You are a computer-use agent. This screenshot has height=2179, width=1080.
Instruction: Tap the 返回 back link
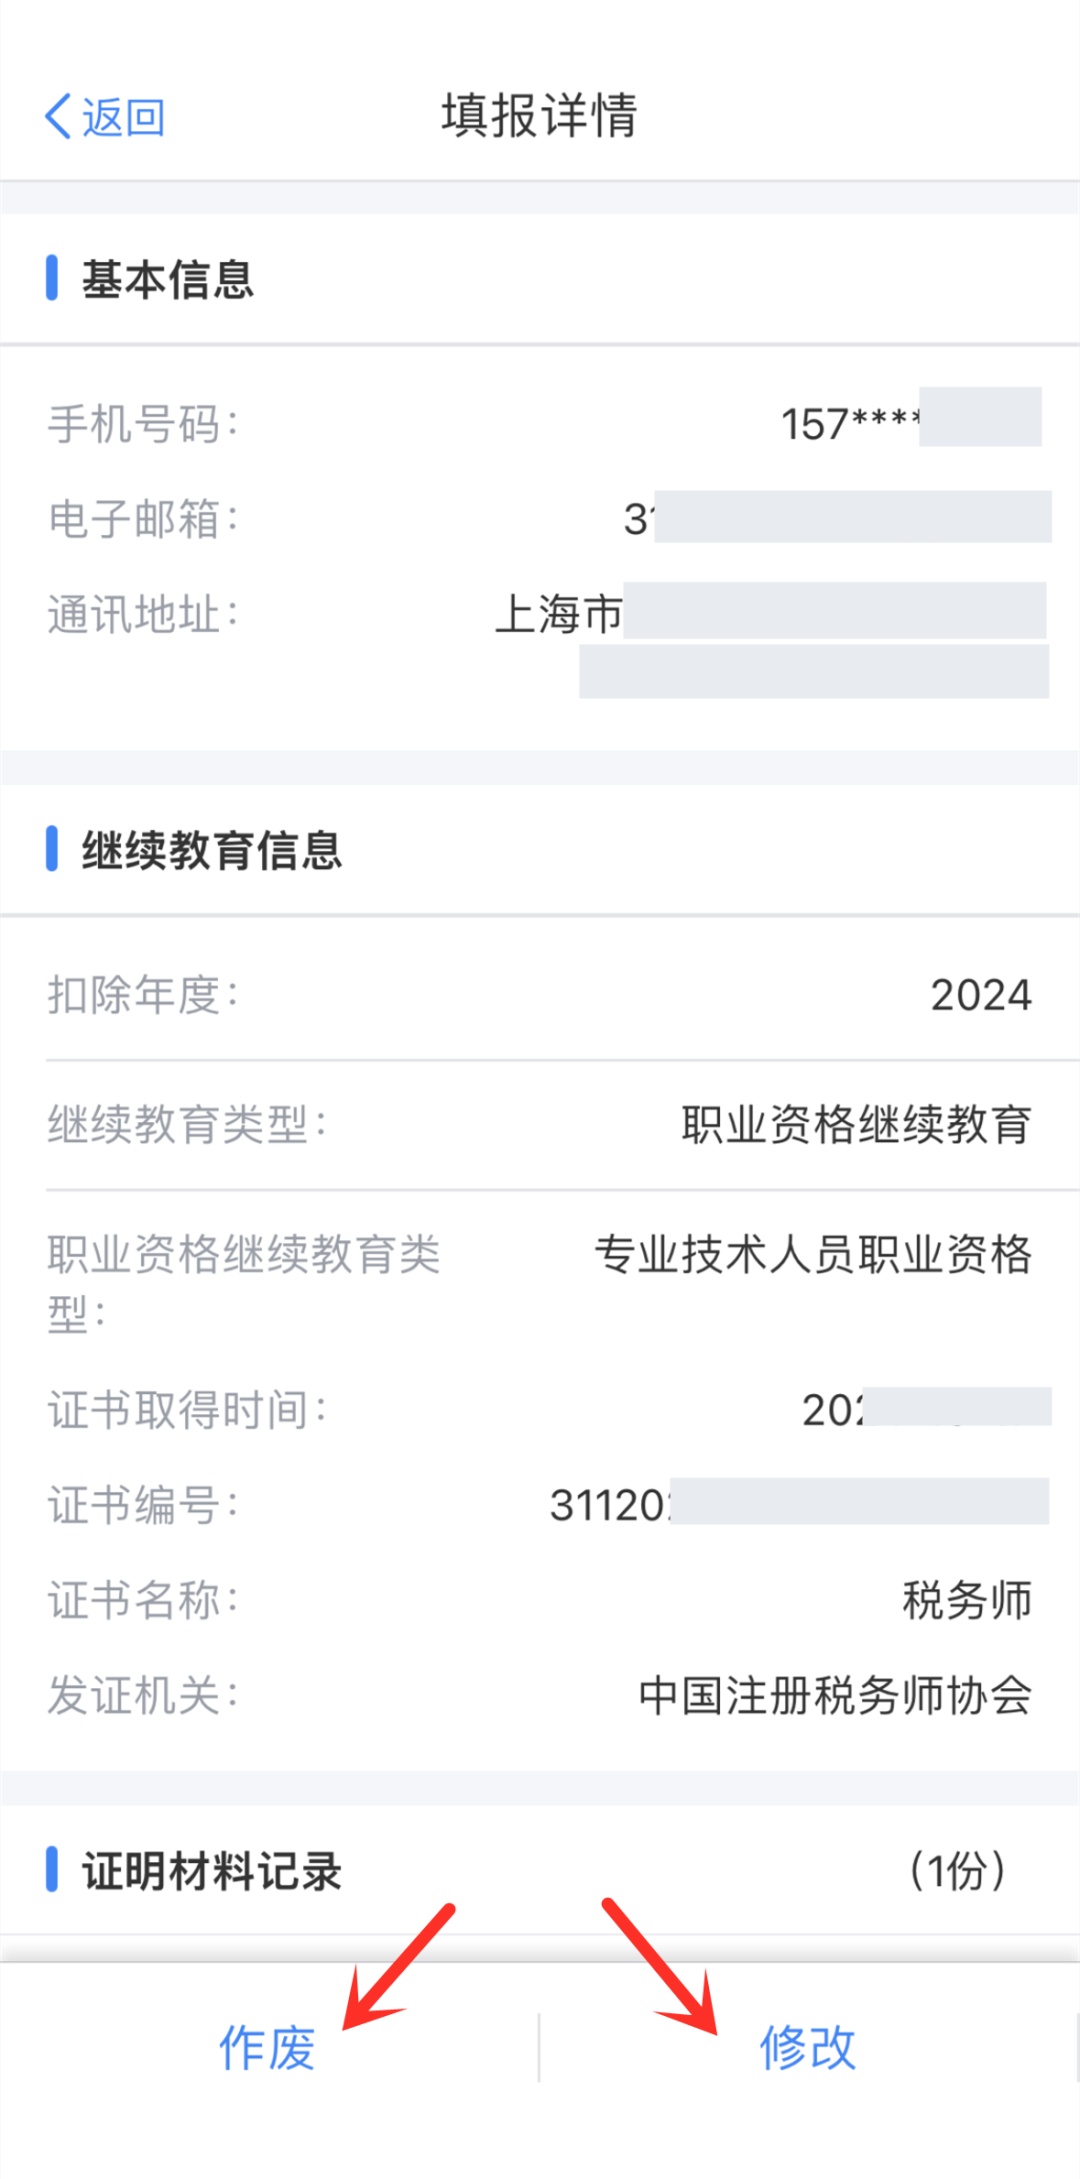(x=123, y=118)
